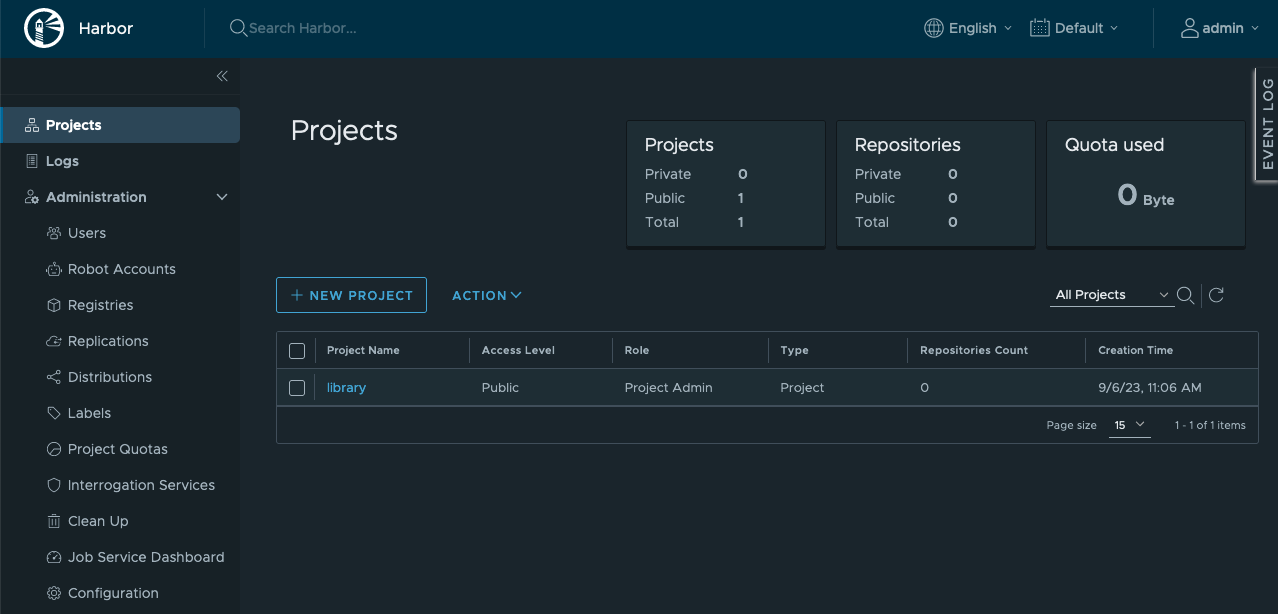
Task: Click the Access Level column header
Action: point(518,350)
